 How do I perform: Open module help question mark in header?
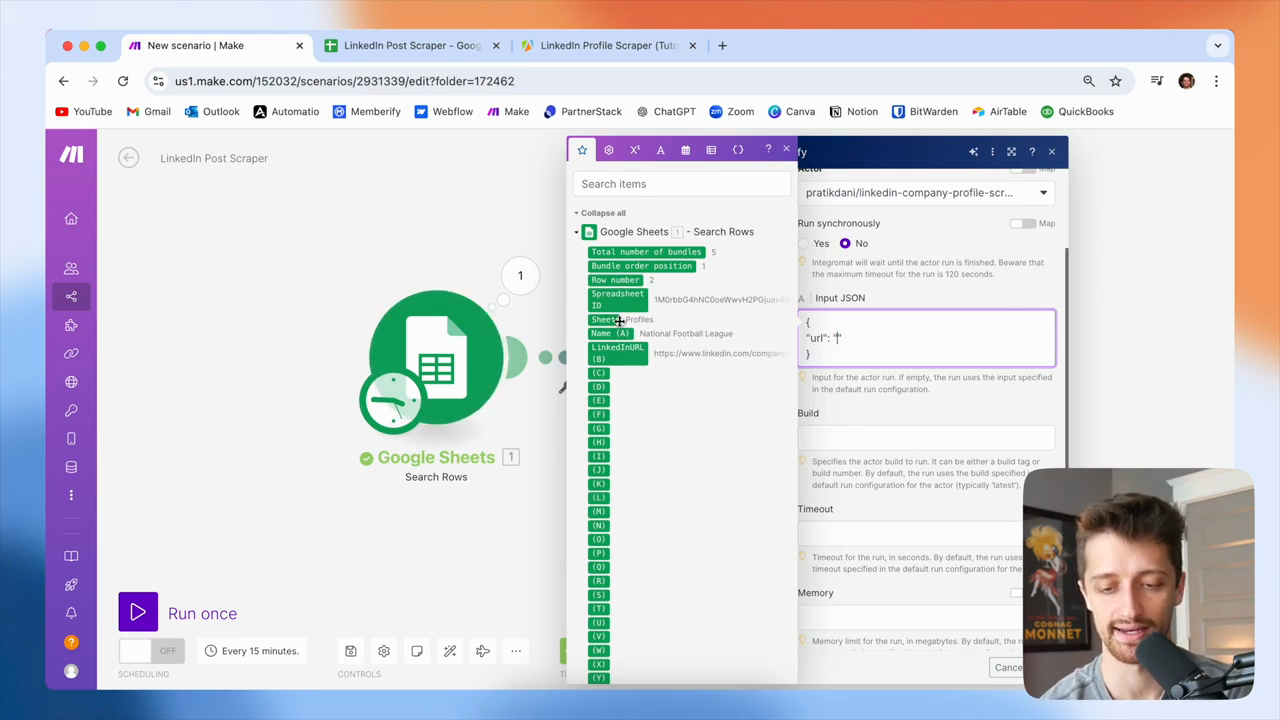pos(1032,152)
